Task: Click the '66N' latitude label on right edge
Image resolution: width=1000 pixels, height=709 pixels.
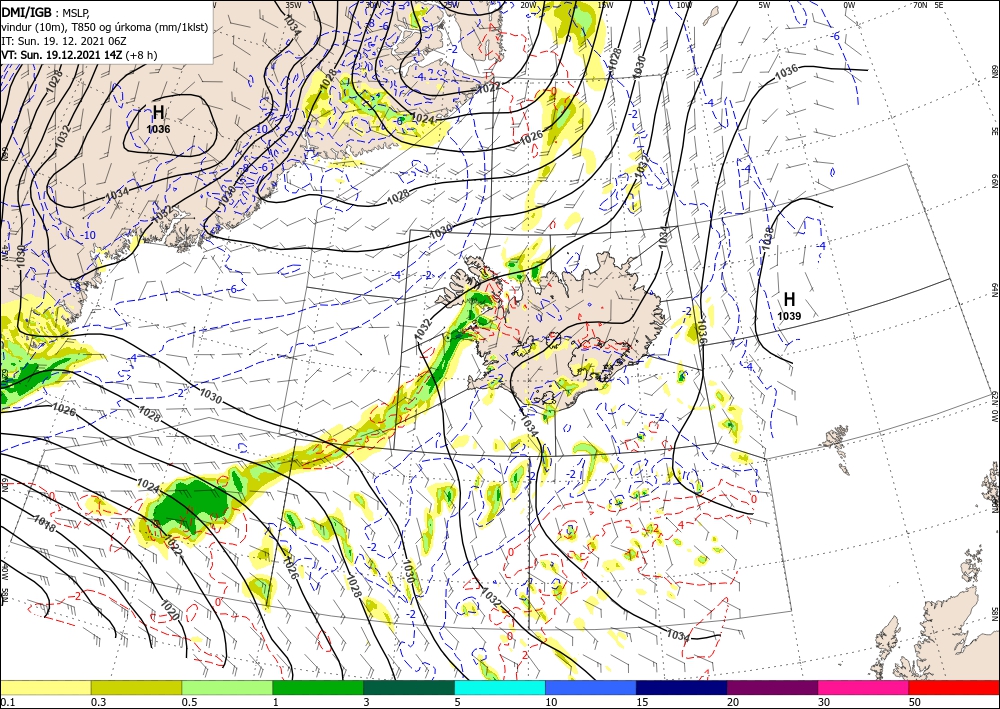Action: (995, 182)
